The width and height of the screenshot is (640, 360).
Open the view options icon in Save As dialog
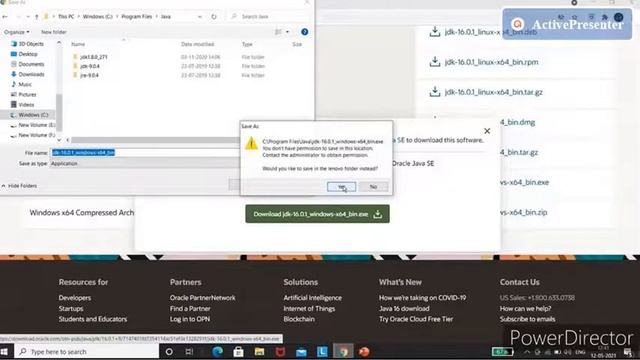pos(278,32)
